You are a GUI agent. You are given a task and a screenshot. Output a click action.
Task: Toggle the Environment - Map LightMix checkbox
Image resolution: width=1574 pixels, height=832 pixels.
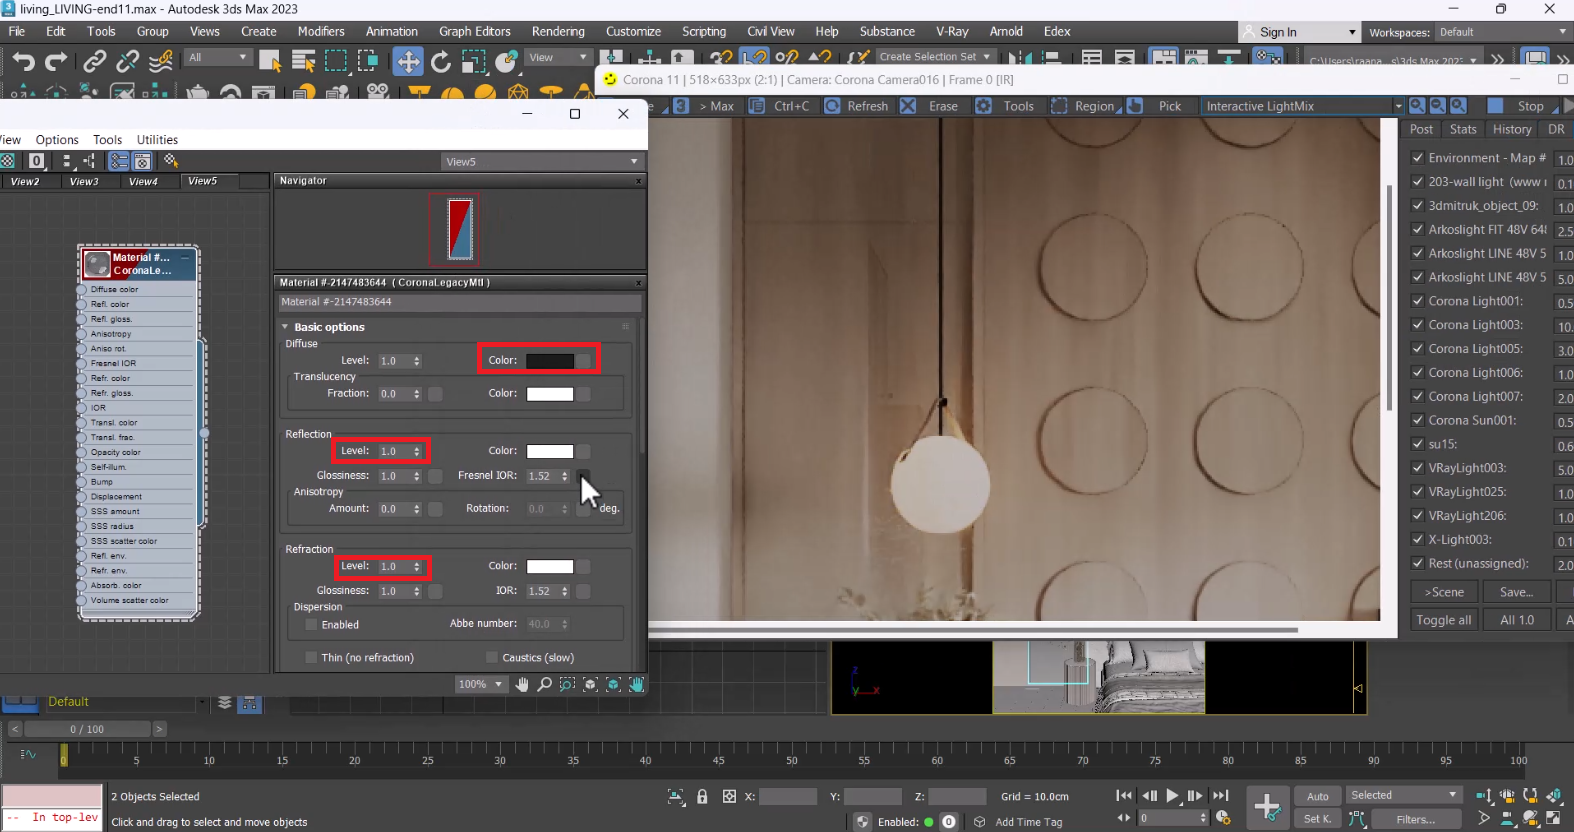[1418, 158]
